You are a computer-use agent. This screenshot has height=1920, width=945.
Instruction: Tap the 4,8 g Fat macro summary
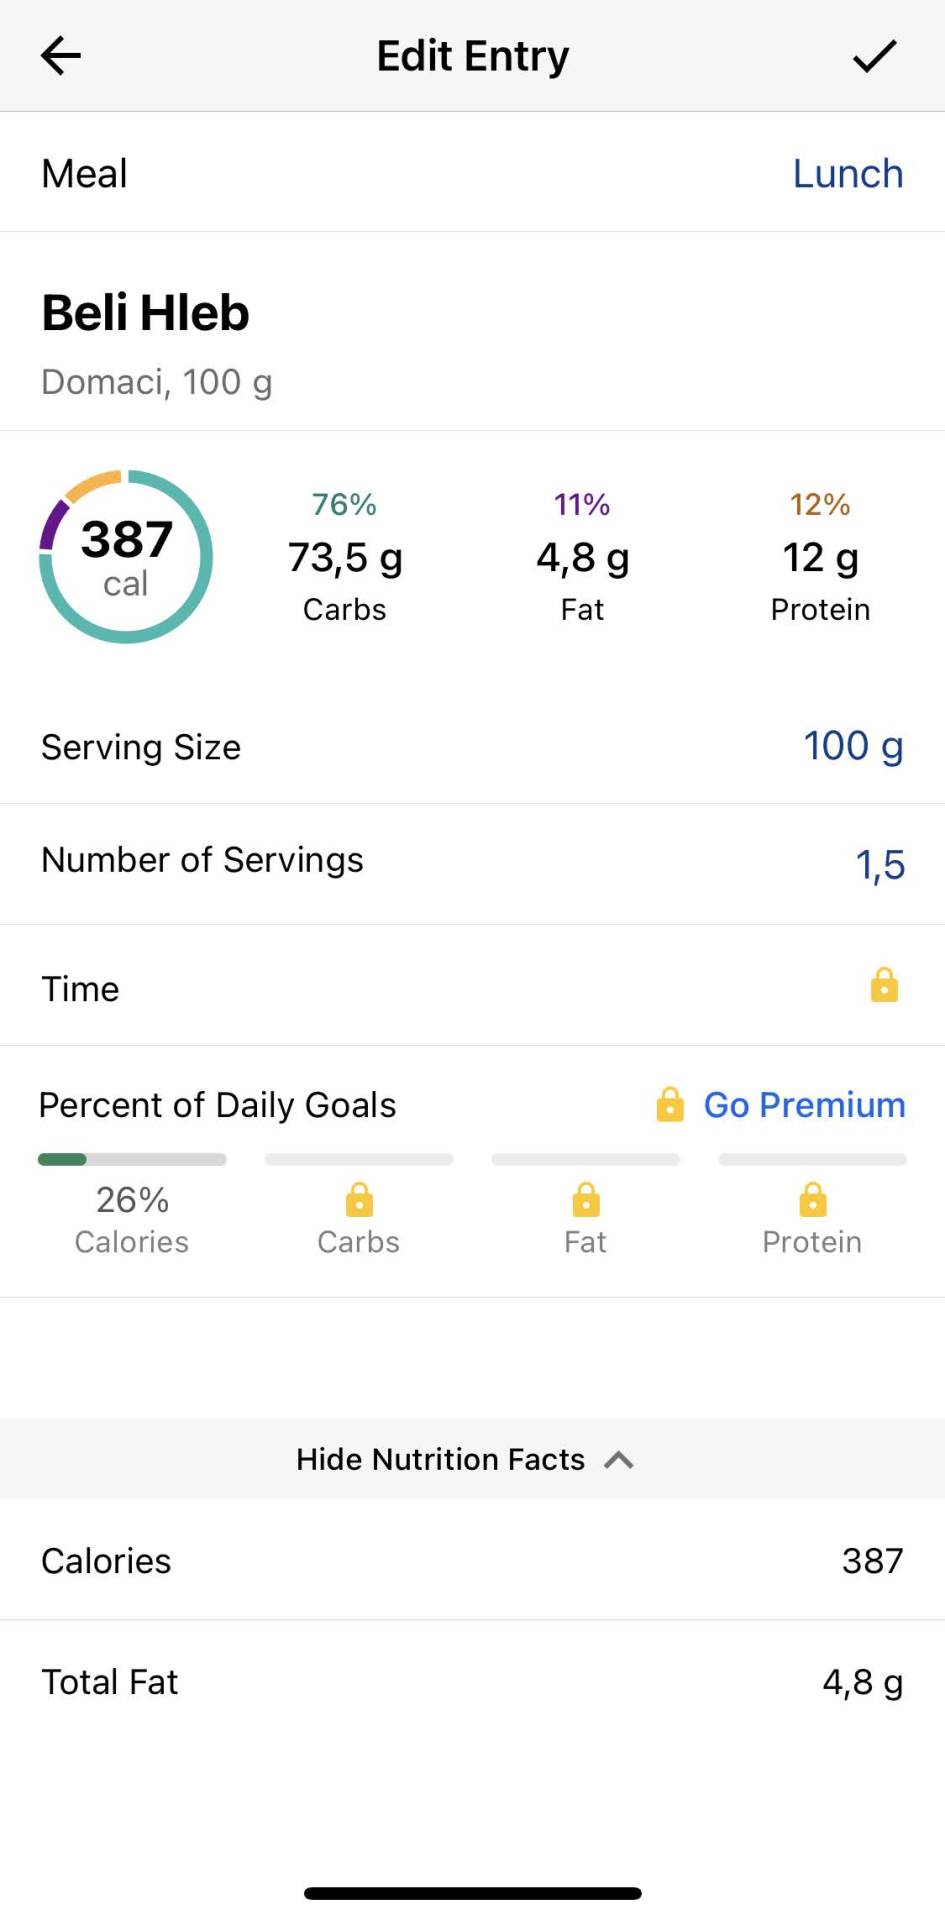[582, 558]
